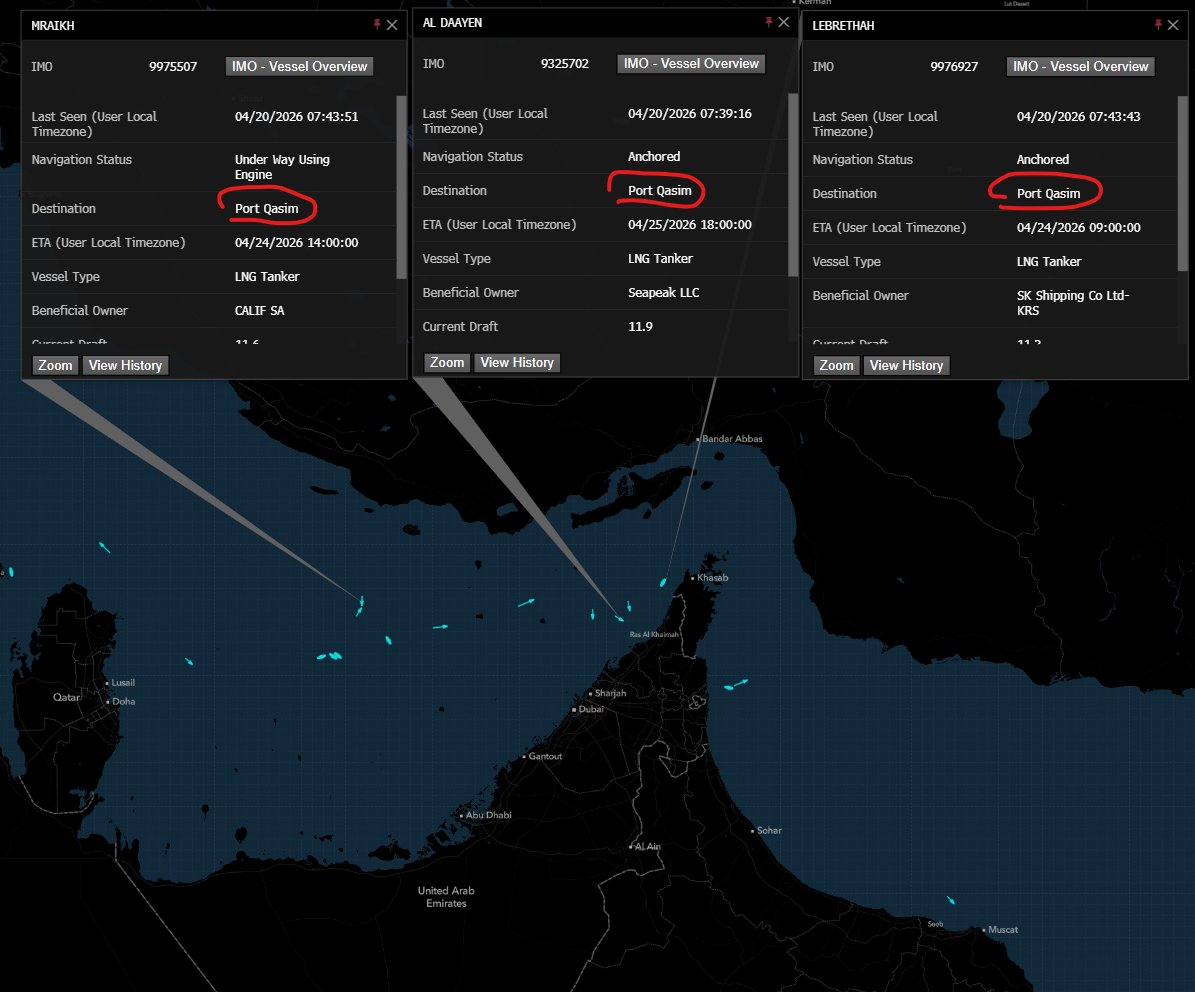Zoom to the LEBRETHAH vessel
The width and height of the screenshot is (1195, 992).
coord(836,365)
